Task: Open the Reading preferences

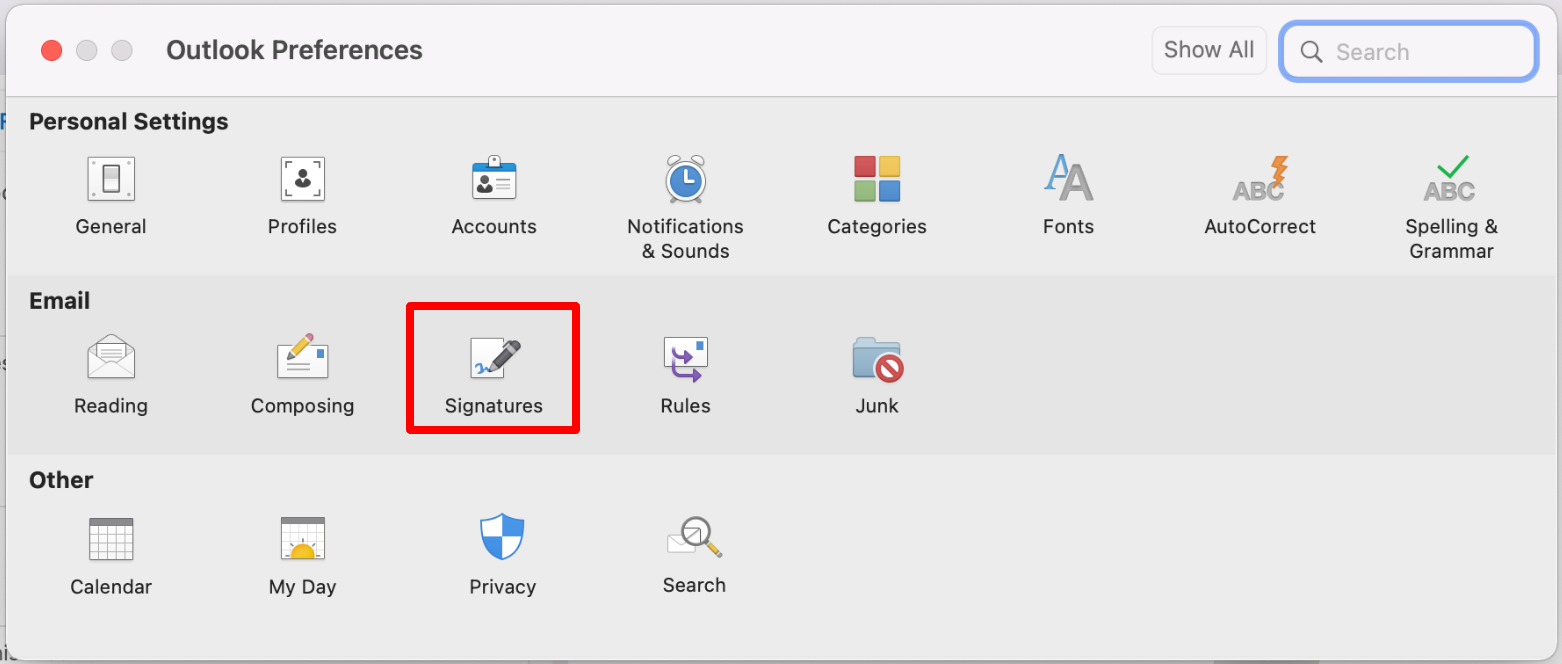Action: coord(110,368)
